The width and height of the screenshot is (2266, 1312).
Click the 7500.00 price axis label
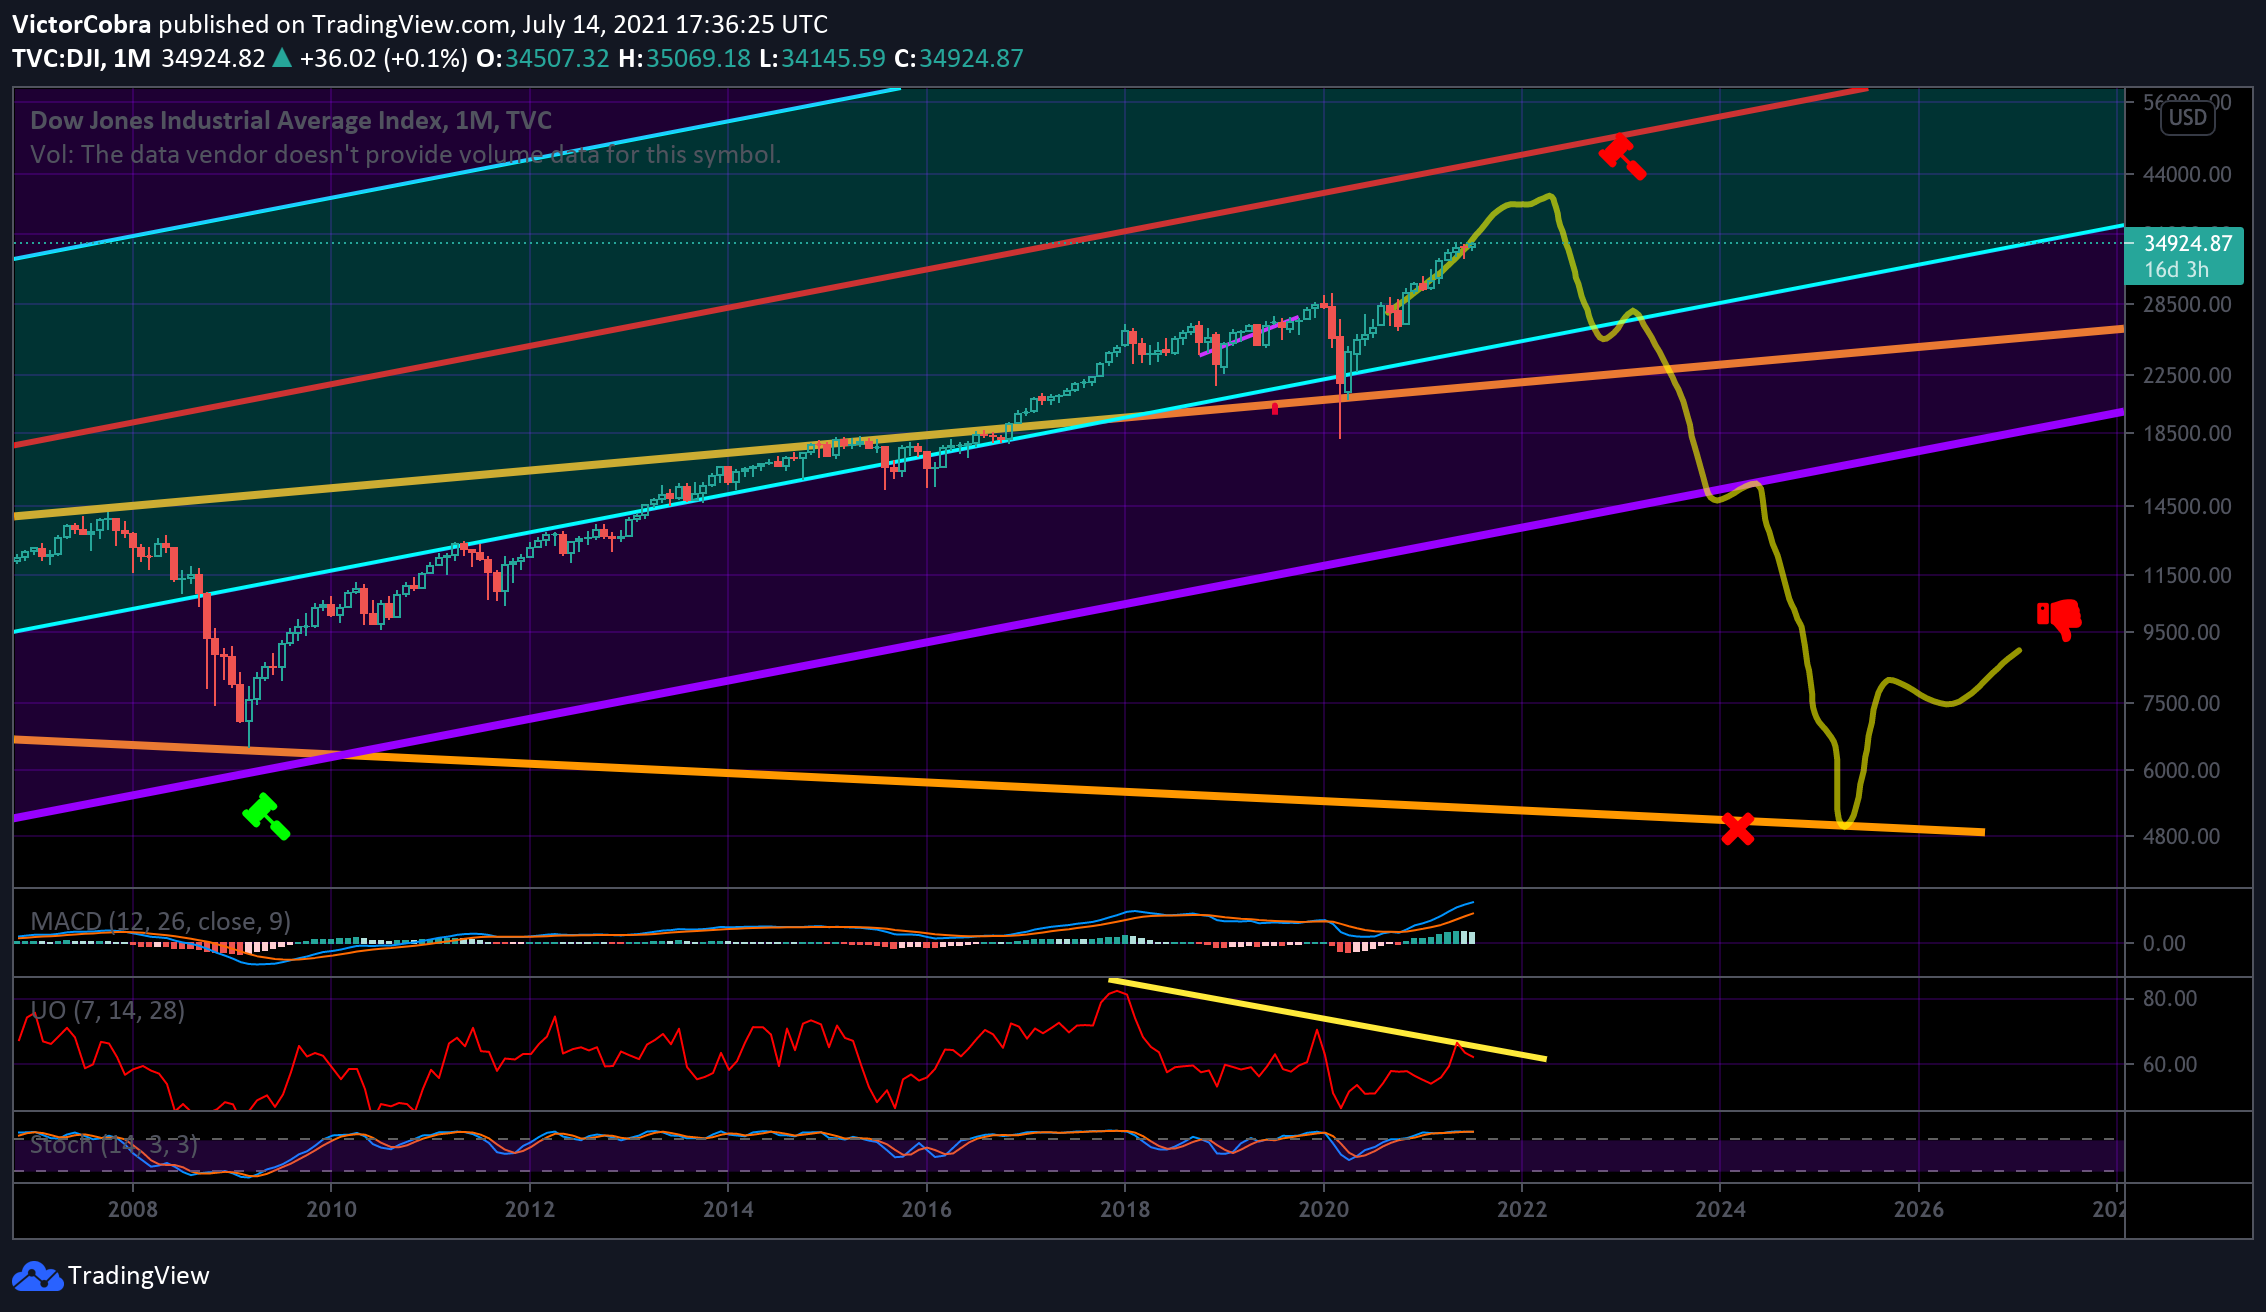[2182, 703]
